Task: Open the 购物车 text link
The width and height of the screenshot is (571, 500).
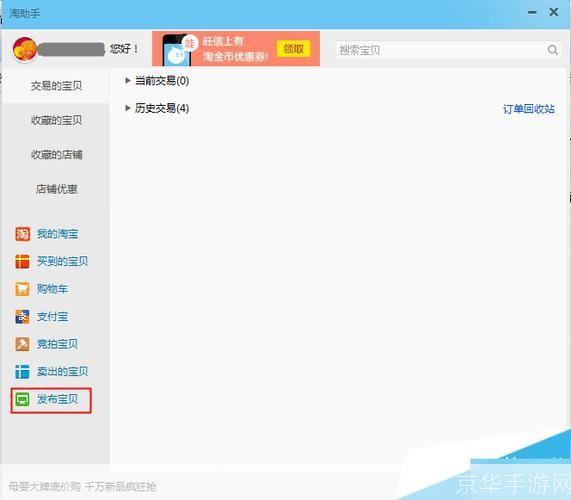Action: pos(52,289)
